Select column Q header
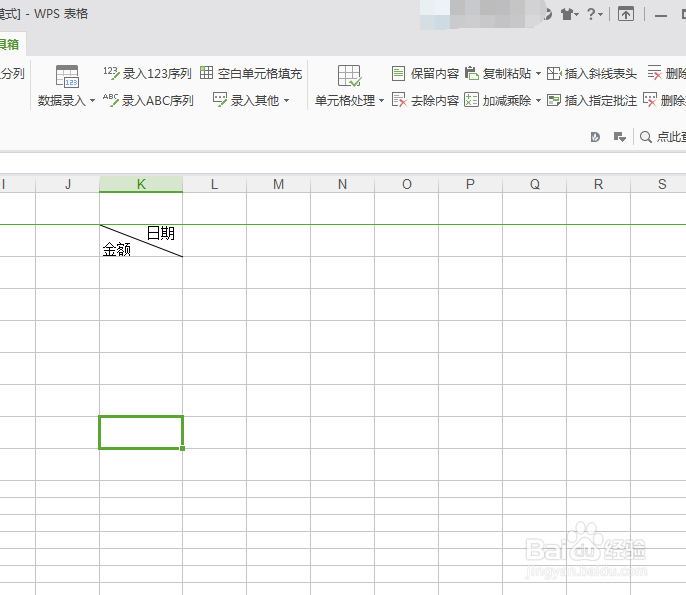 pos(535,184)
